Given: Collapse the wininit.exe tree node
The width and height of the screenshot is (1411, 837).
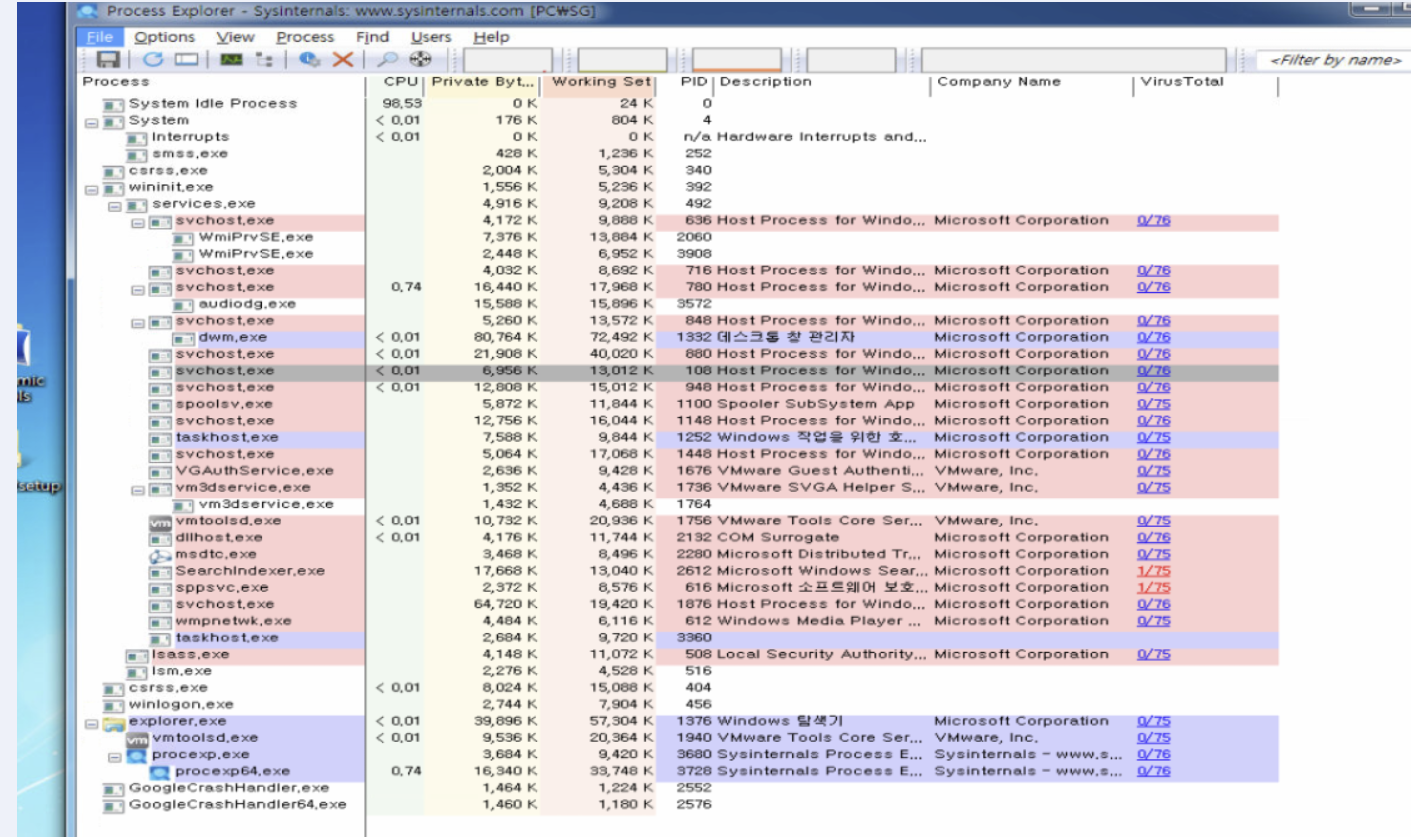Looking at the screenshot, I should pos(92,188).
